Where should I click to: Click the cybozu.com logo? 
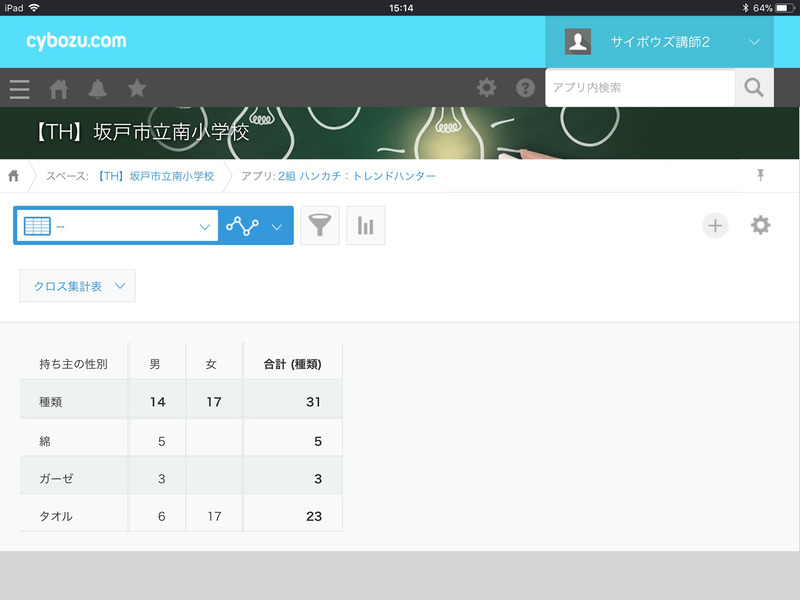[76, 42]
